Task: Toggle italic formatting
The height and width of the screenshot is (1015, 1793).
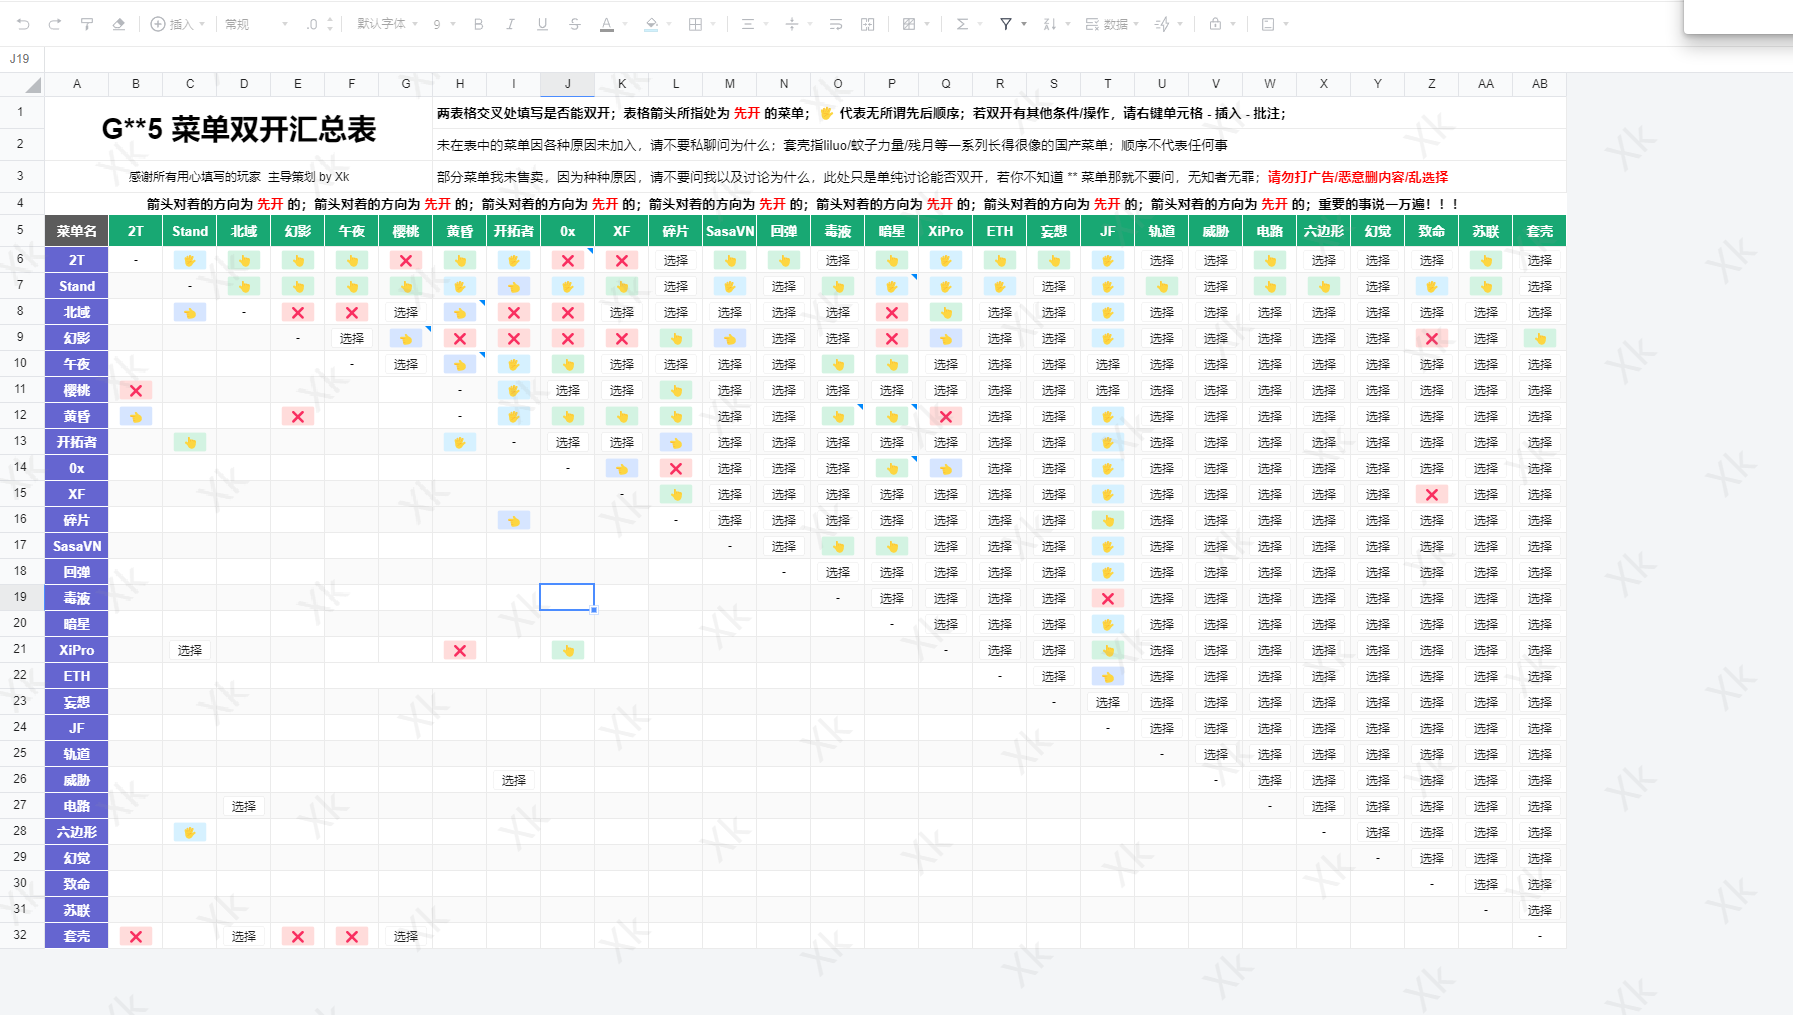Action: [510, 24]
